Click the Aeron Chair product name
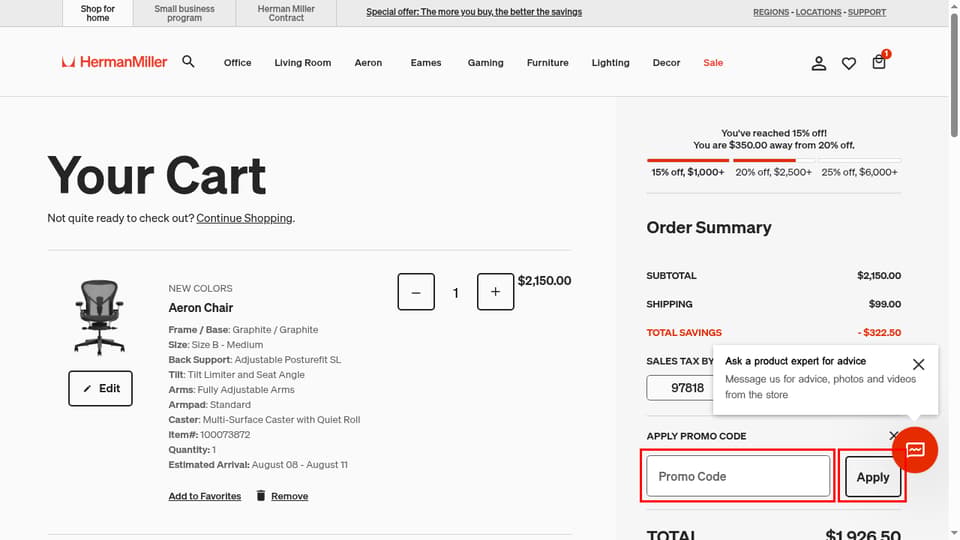The width and height of the screenshot is (960, 540). [201, 307]
